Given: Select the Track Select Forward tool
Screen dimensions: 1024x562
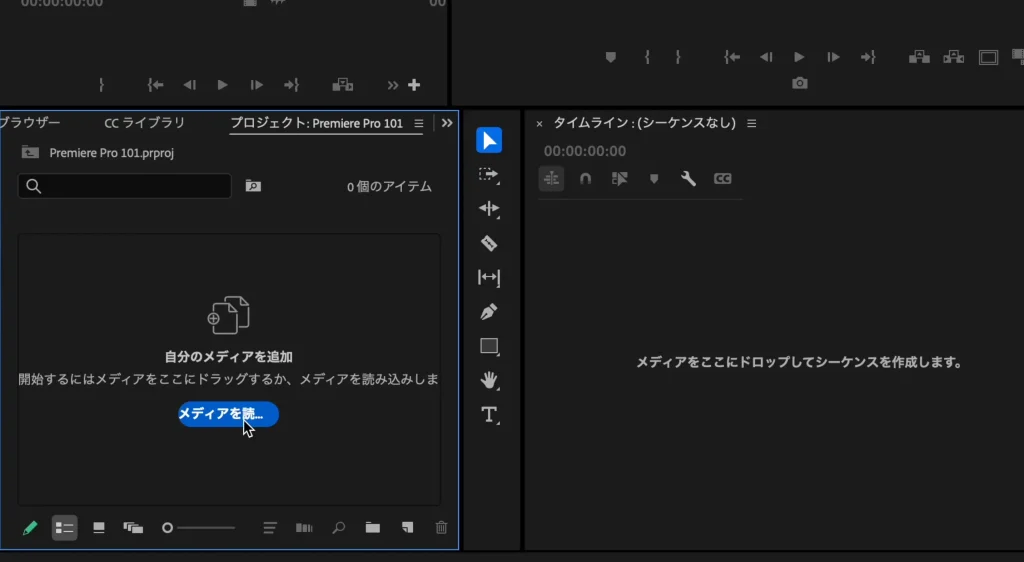Looking at the screenshot, I should coord(488,175).
